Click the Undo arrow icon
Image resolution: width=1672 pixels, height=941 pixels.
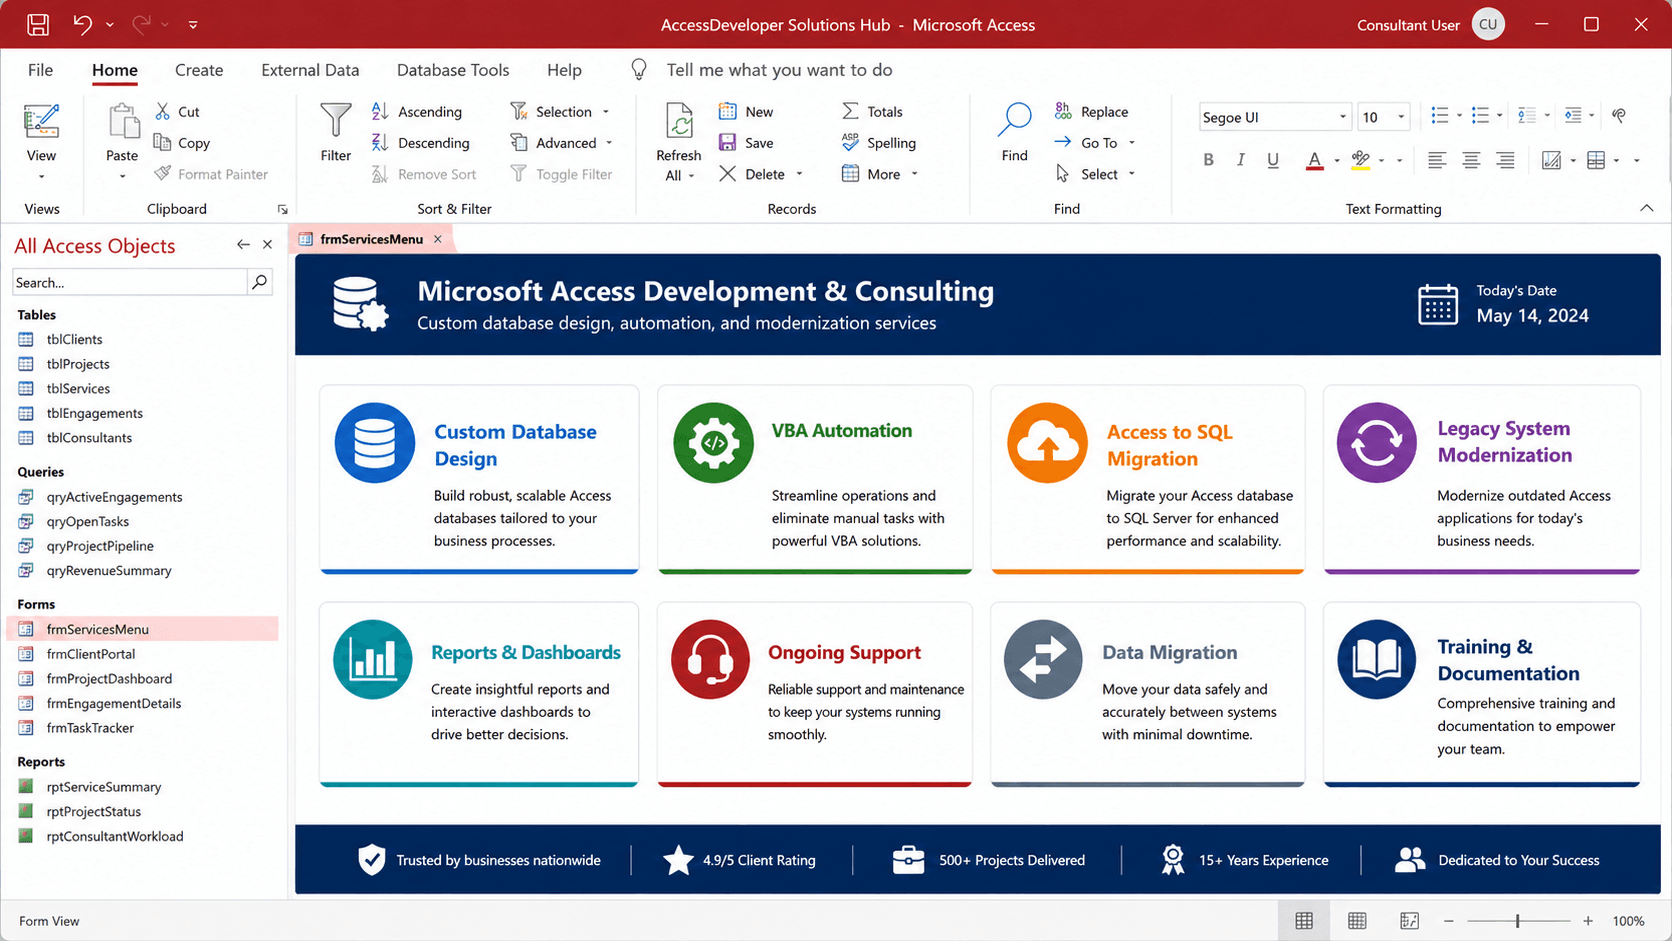pyautogui.click(x=82, y=25)
